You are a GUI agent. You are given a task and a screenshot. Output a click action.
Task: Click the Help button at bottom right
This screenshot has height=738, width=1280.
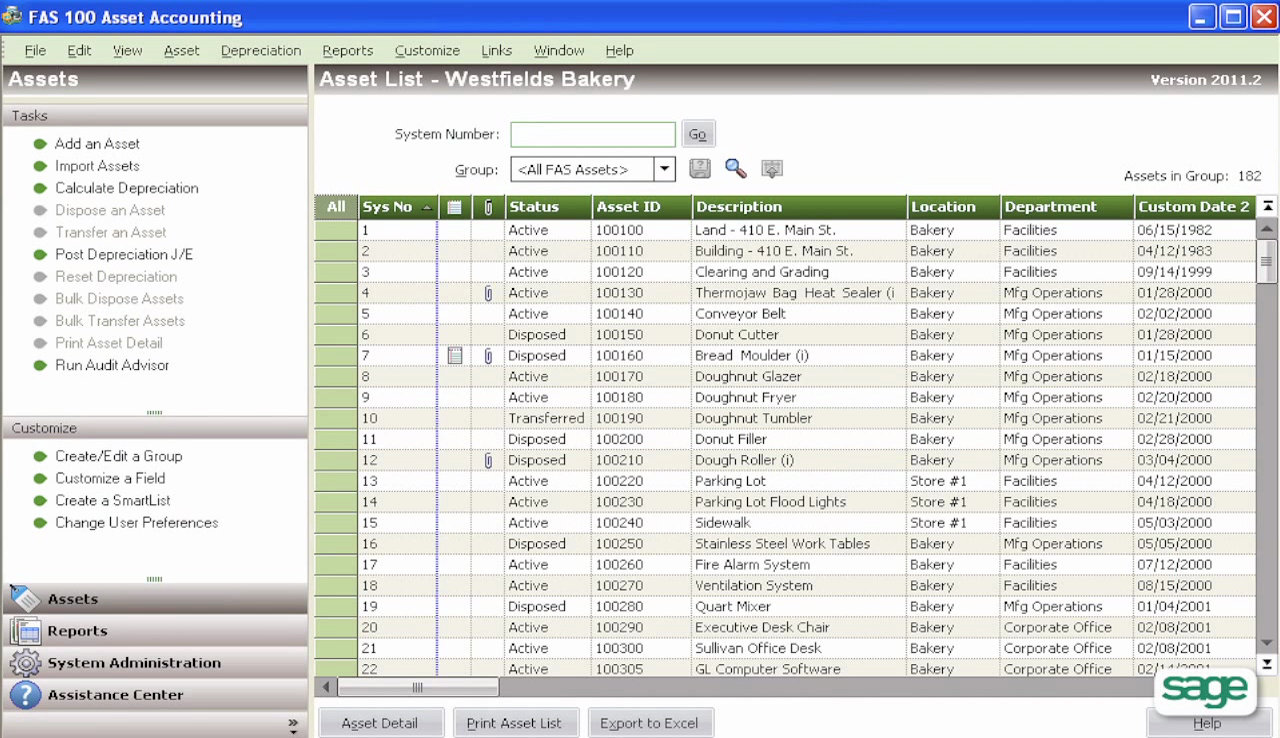tap(1207, 723)
